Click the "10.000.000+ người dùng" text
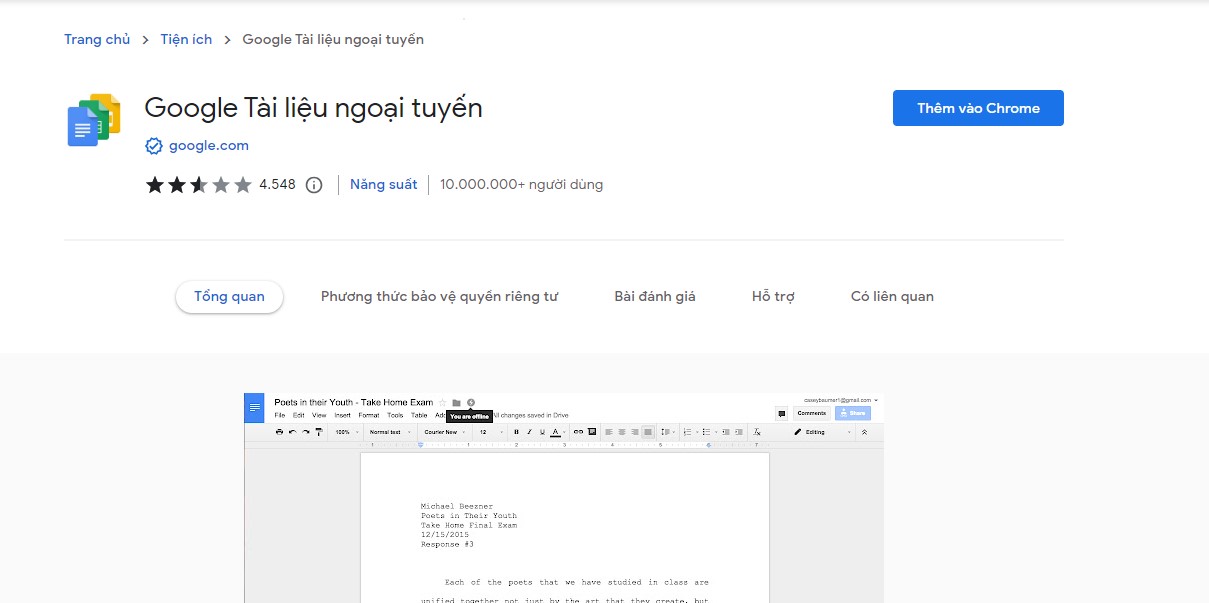The image size is (1209, 603). coord(521,185)
